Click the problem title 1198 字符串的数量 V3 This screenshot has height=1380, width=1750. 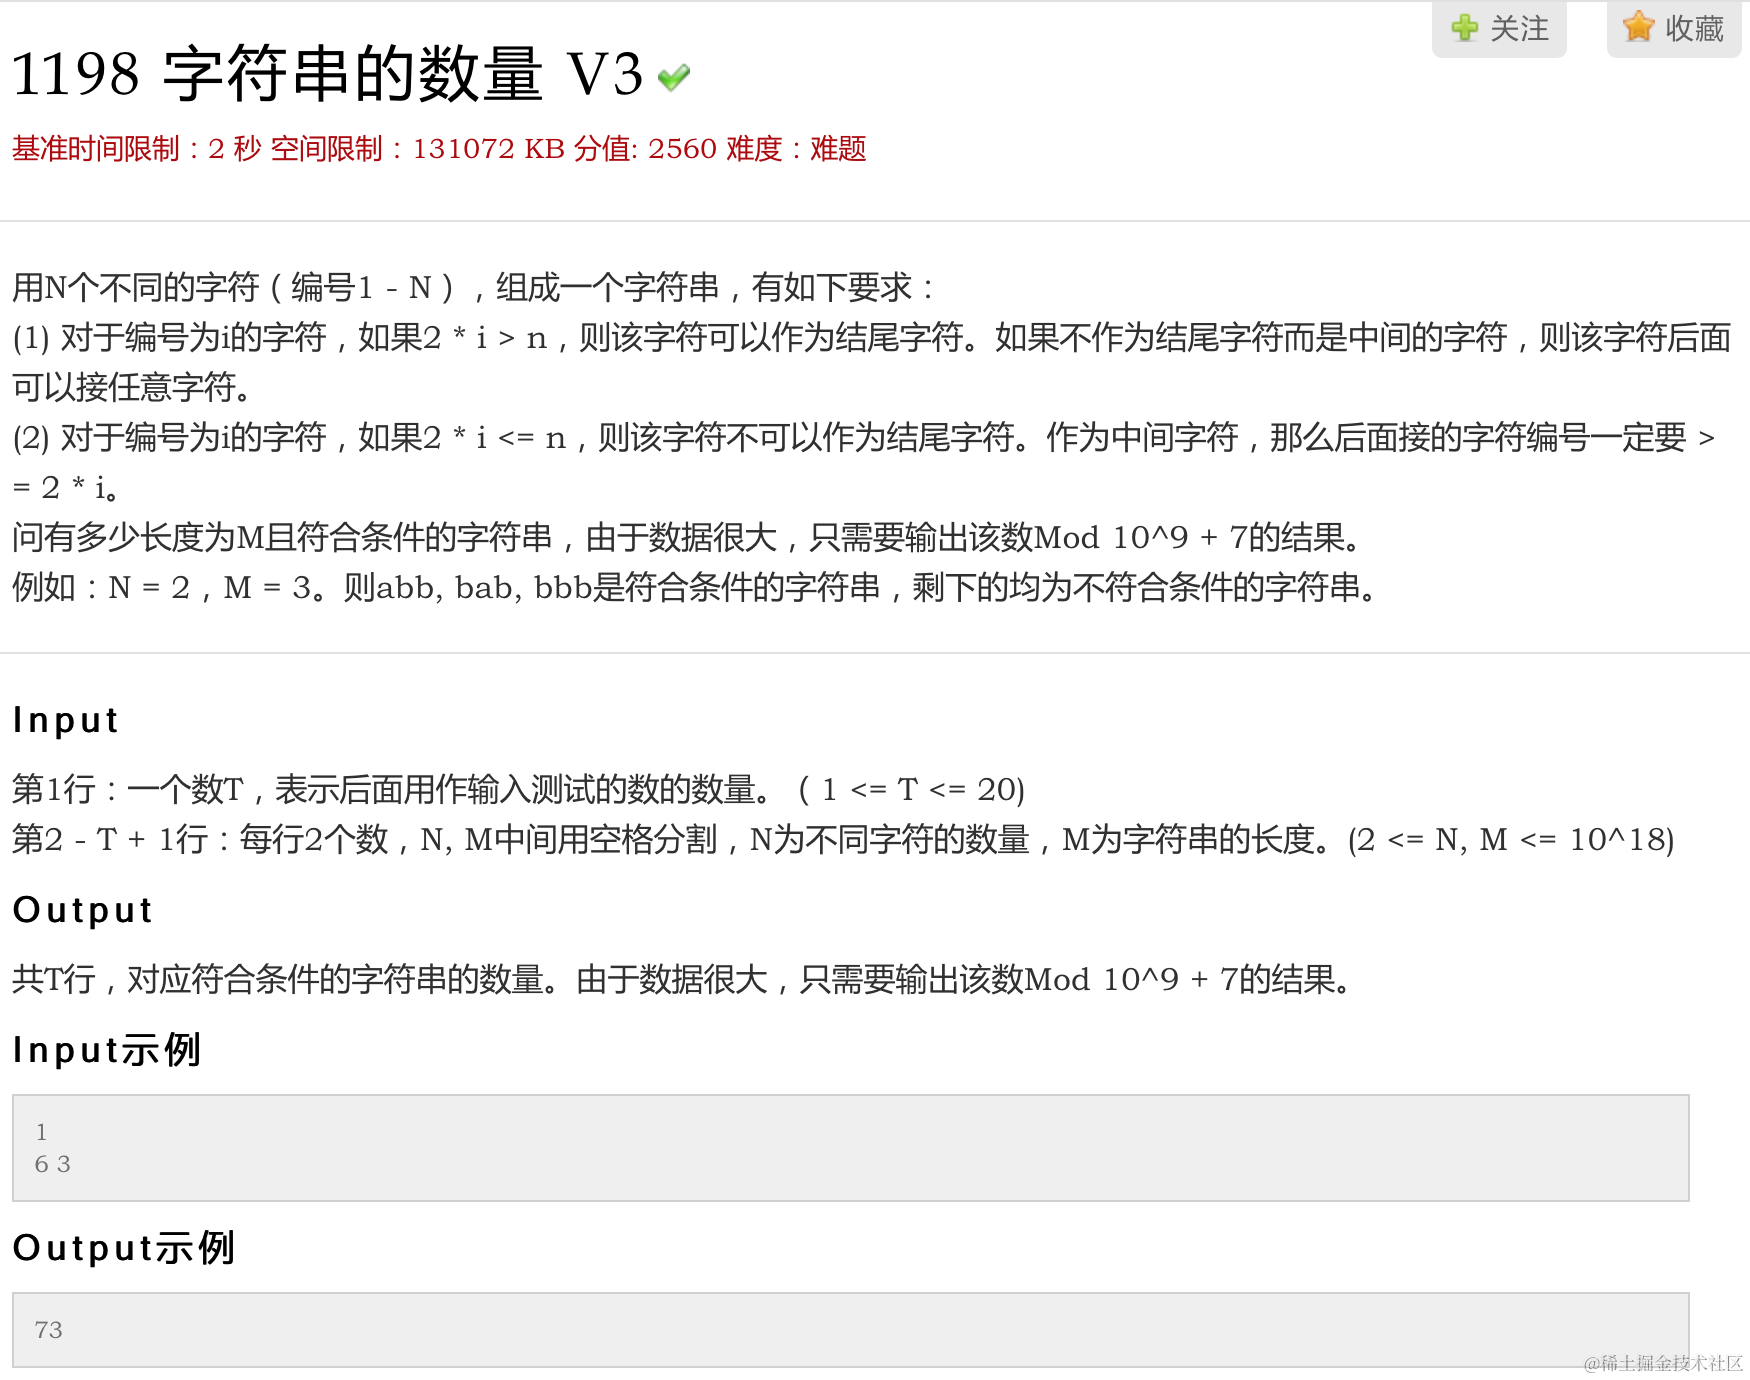point(327,74)
